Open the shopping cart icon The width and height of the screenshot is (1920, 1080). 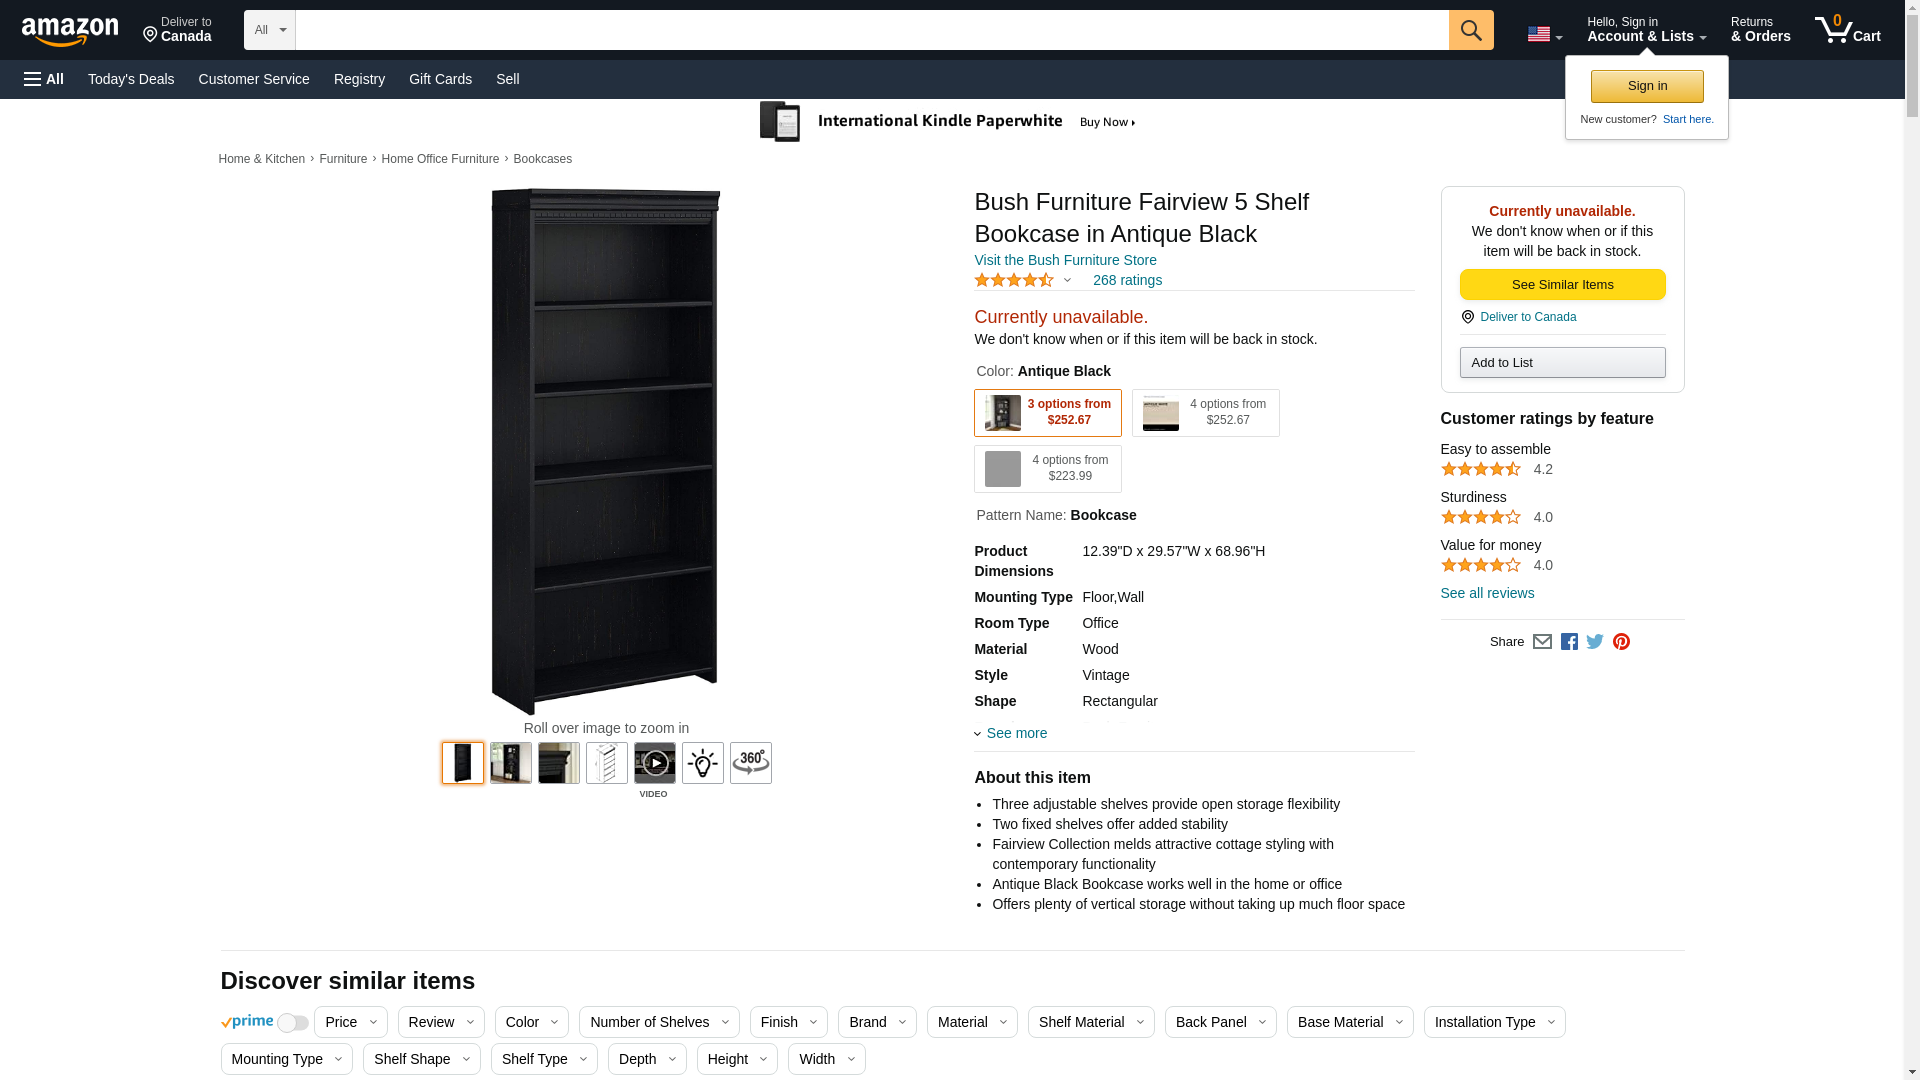1847,30
